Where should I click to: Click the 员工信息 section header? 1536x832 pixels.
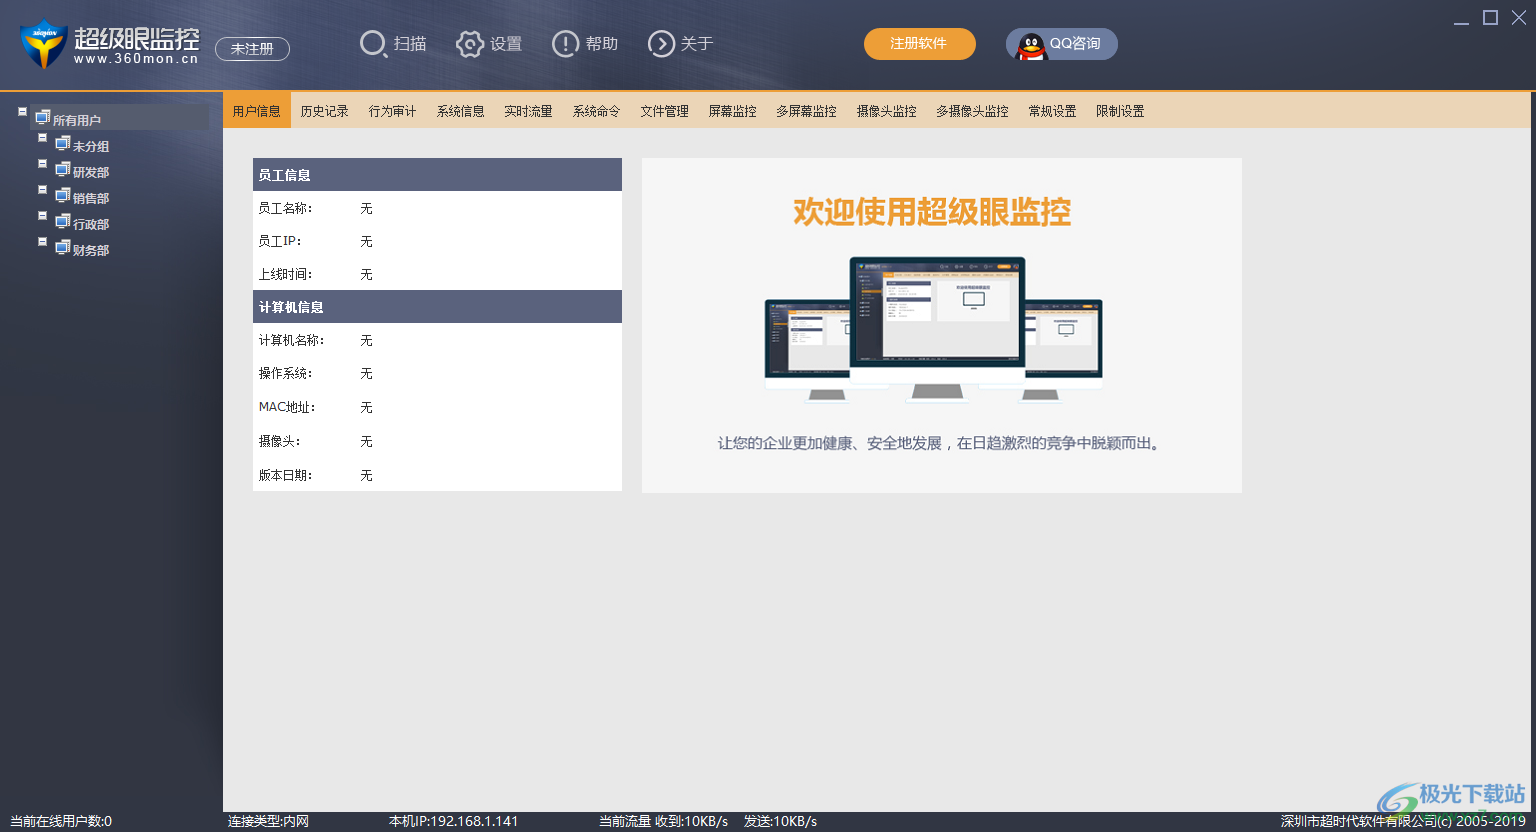(x=437, y=175)
